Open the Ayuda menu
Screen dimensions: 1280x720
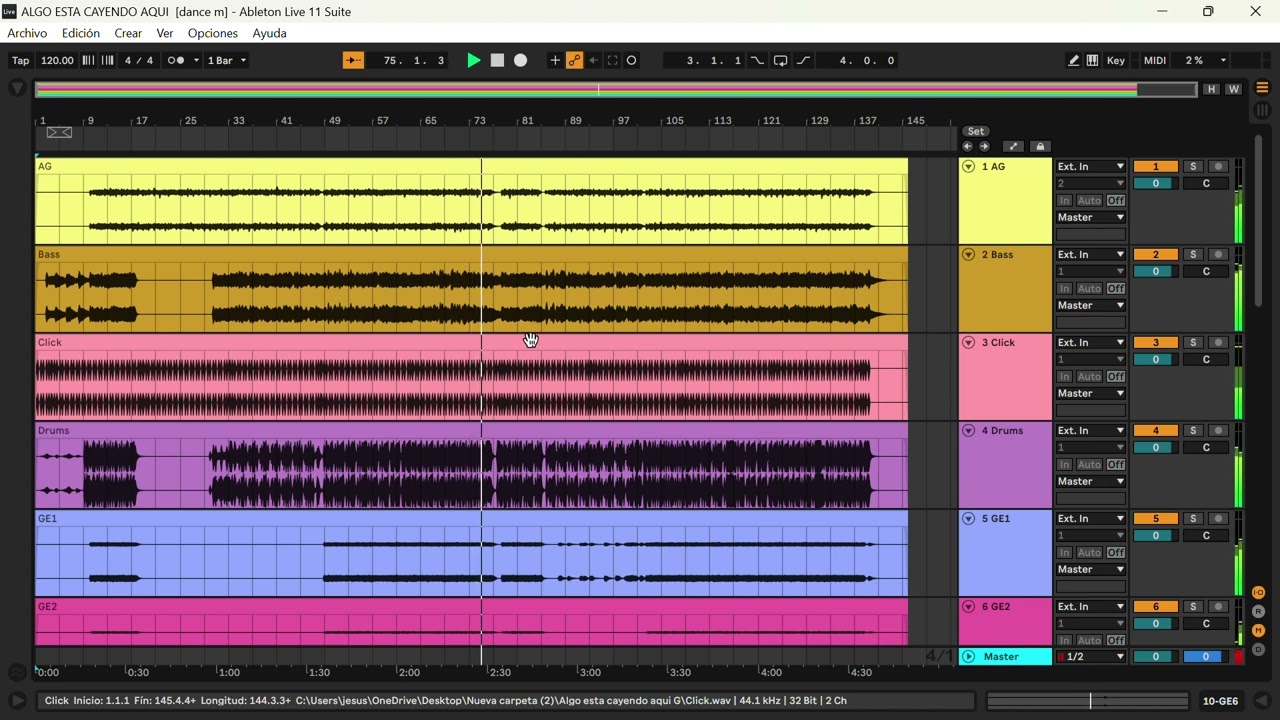pyautogui.click(x=270, y=33)
